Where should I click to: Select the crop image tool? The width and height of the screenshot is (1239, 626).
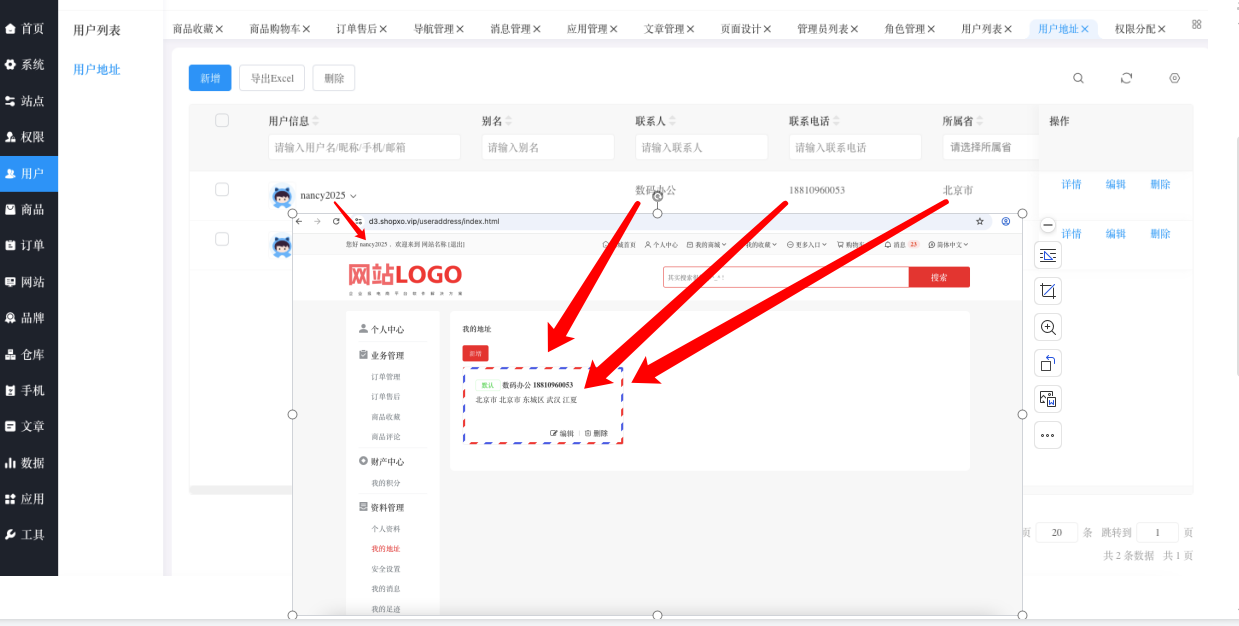[x=1048, y=291]
